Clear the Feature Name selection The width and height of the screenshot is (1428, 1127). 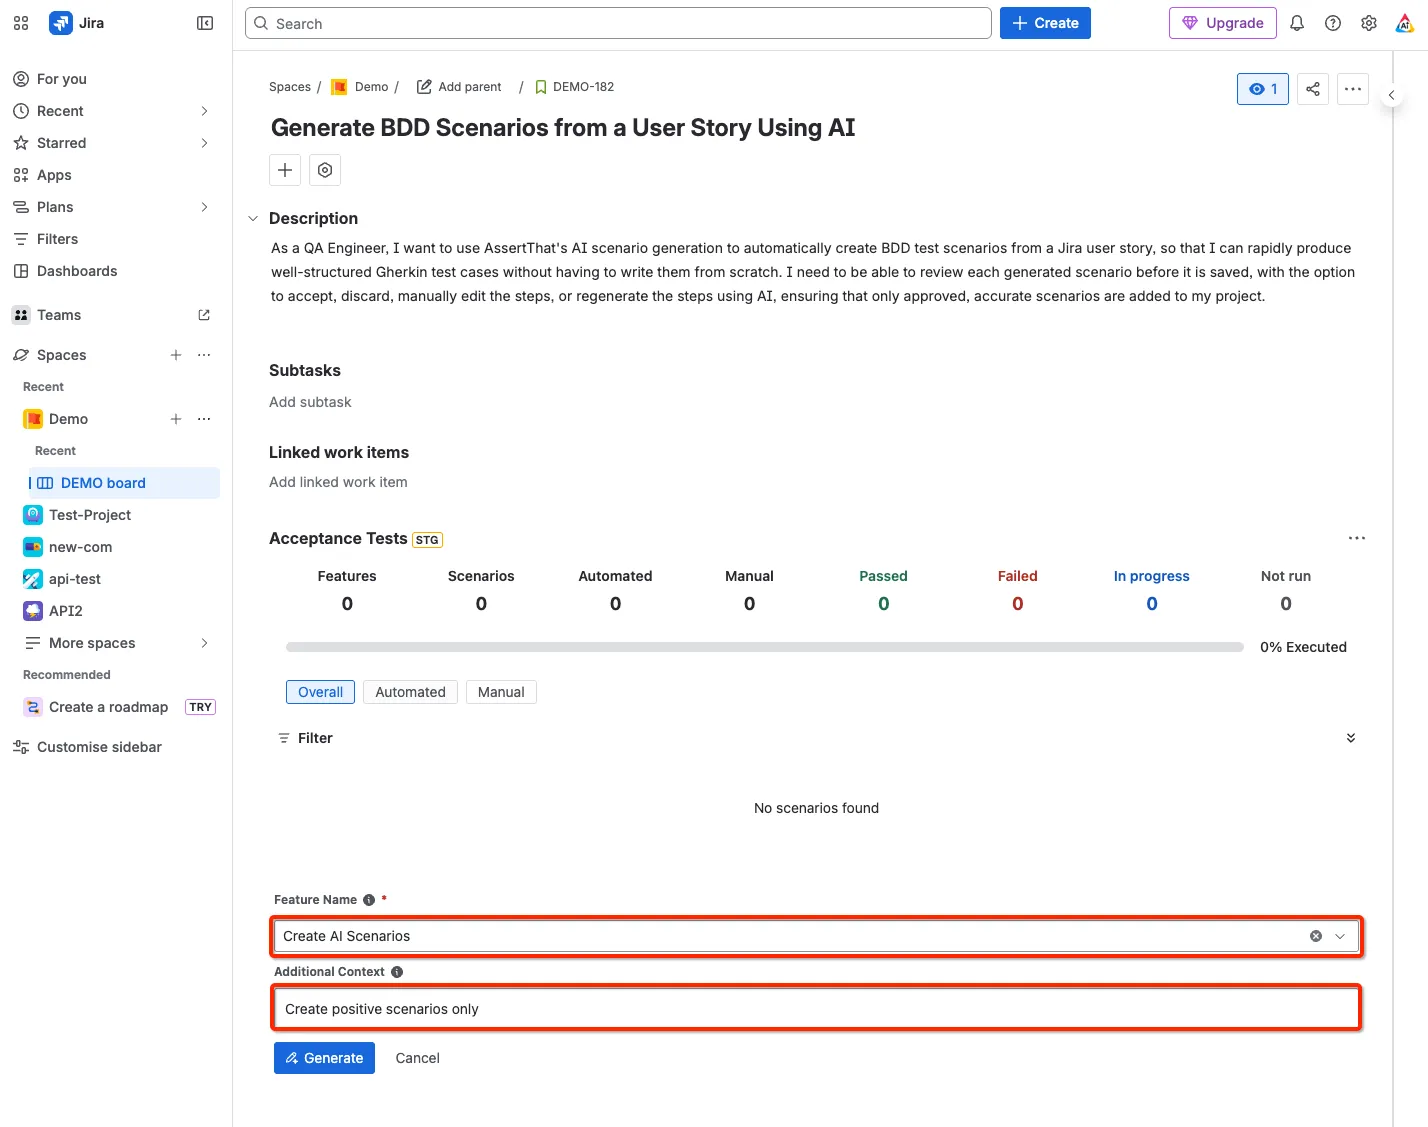(x=1316, y=936)
